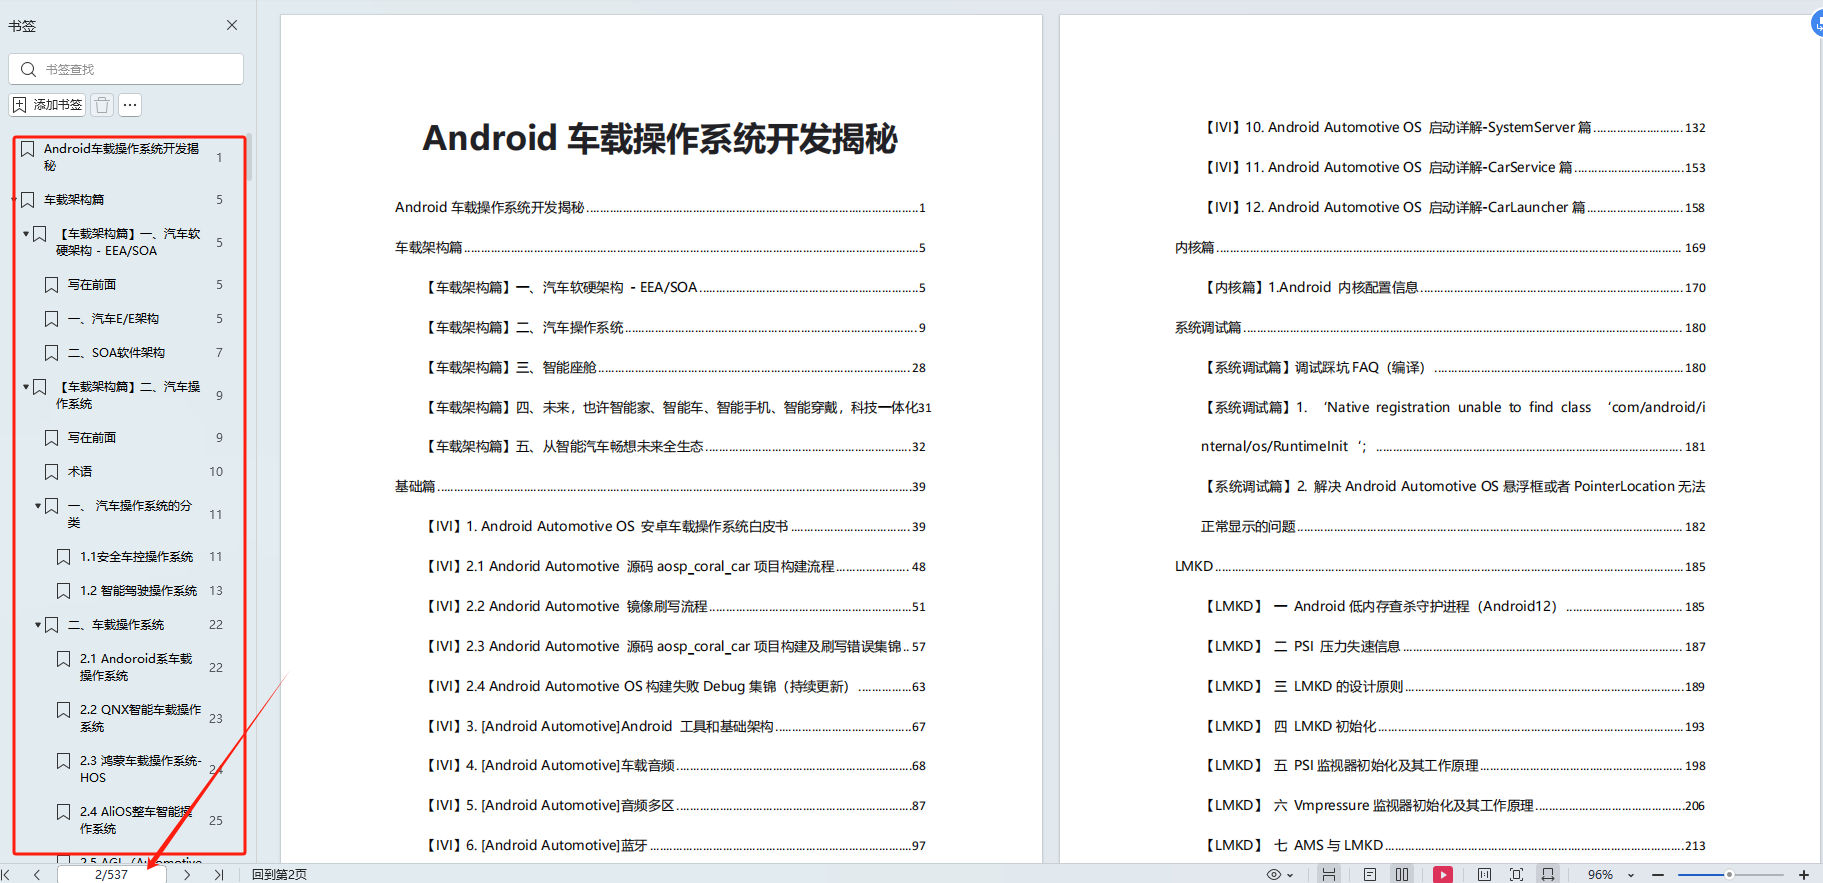Image resolution: width=1823 pixels, height=883 pixels.
Task: Collapse the 一、汽车操作系统的分类 bookmark node
Action: point(38,505)
